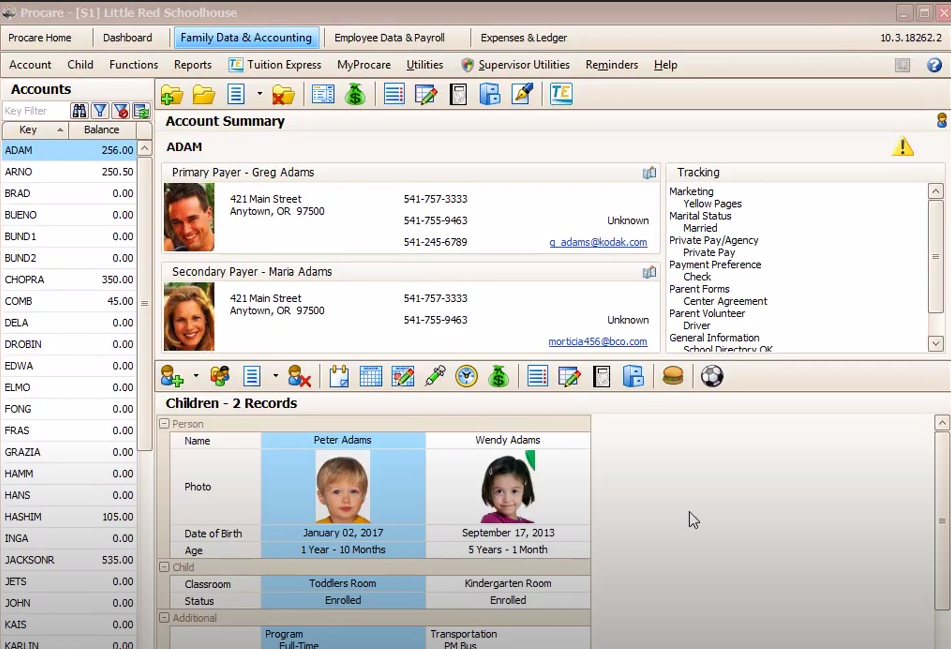
Task: Click the yellow warning triangle icon
Action: pyautogui.click(x=902, y=146)
